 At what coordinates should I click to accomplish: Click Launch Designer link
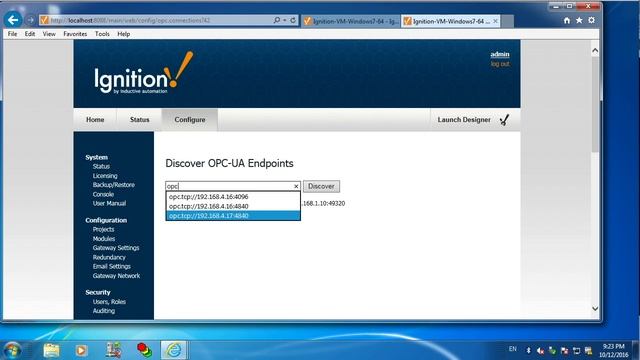[x=464, y=120]
